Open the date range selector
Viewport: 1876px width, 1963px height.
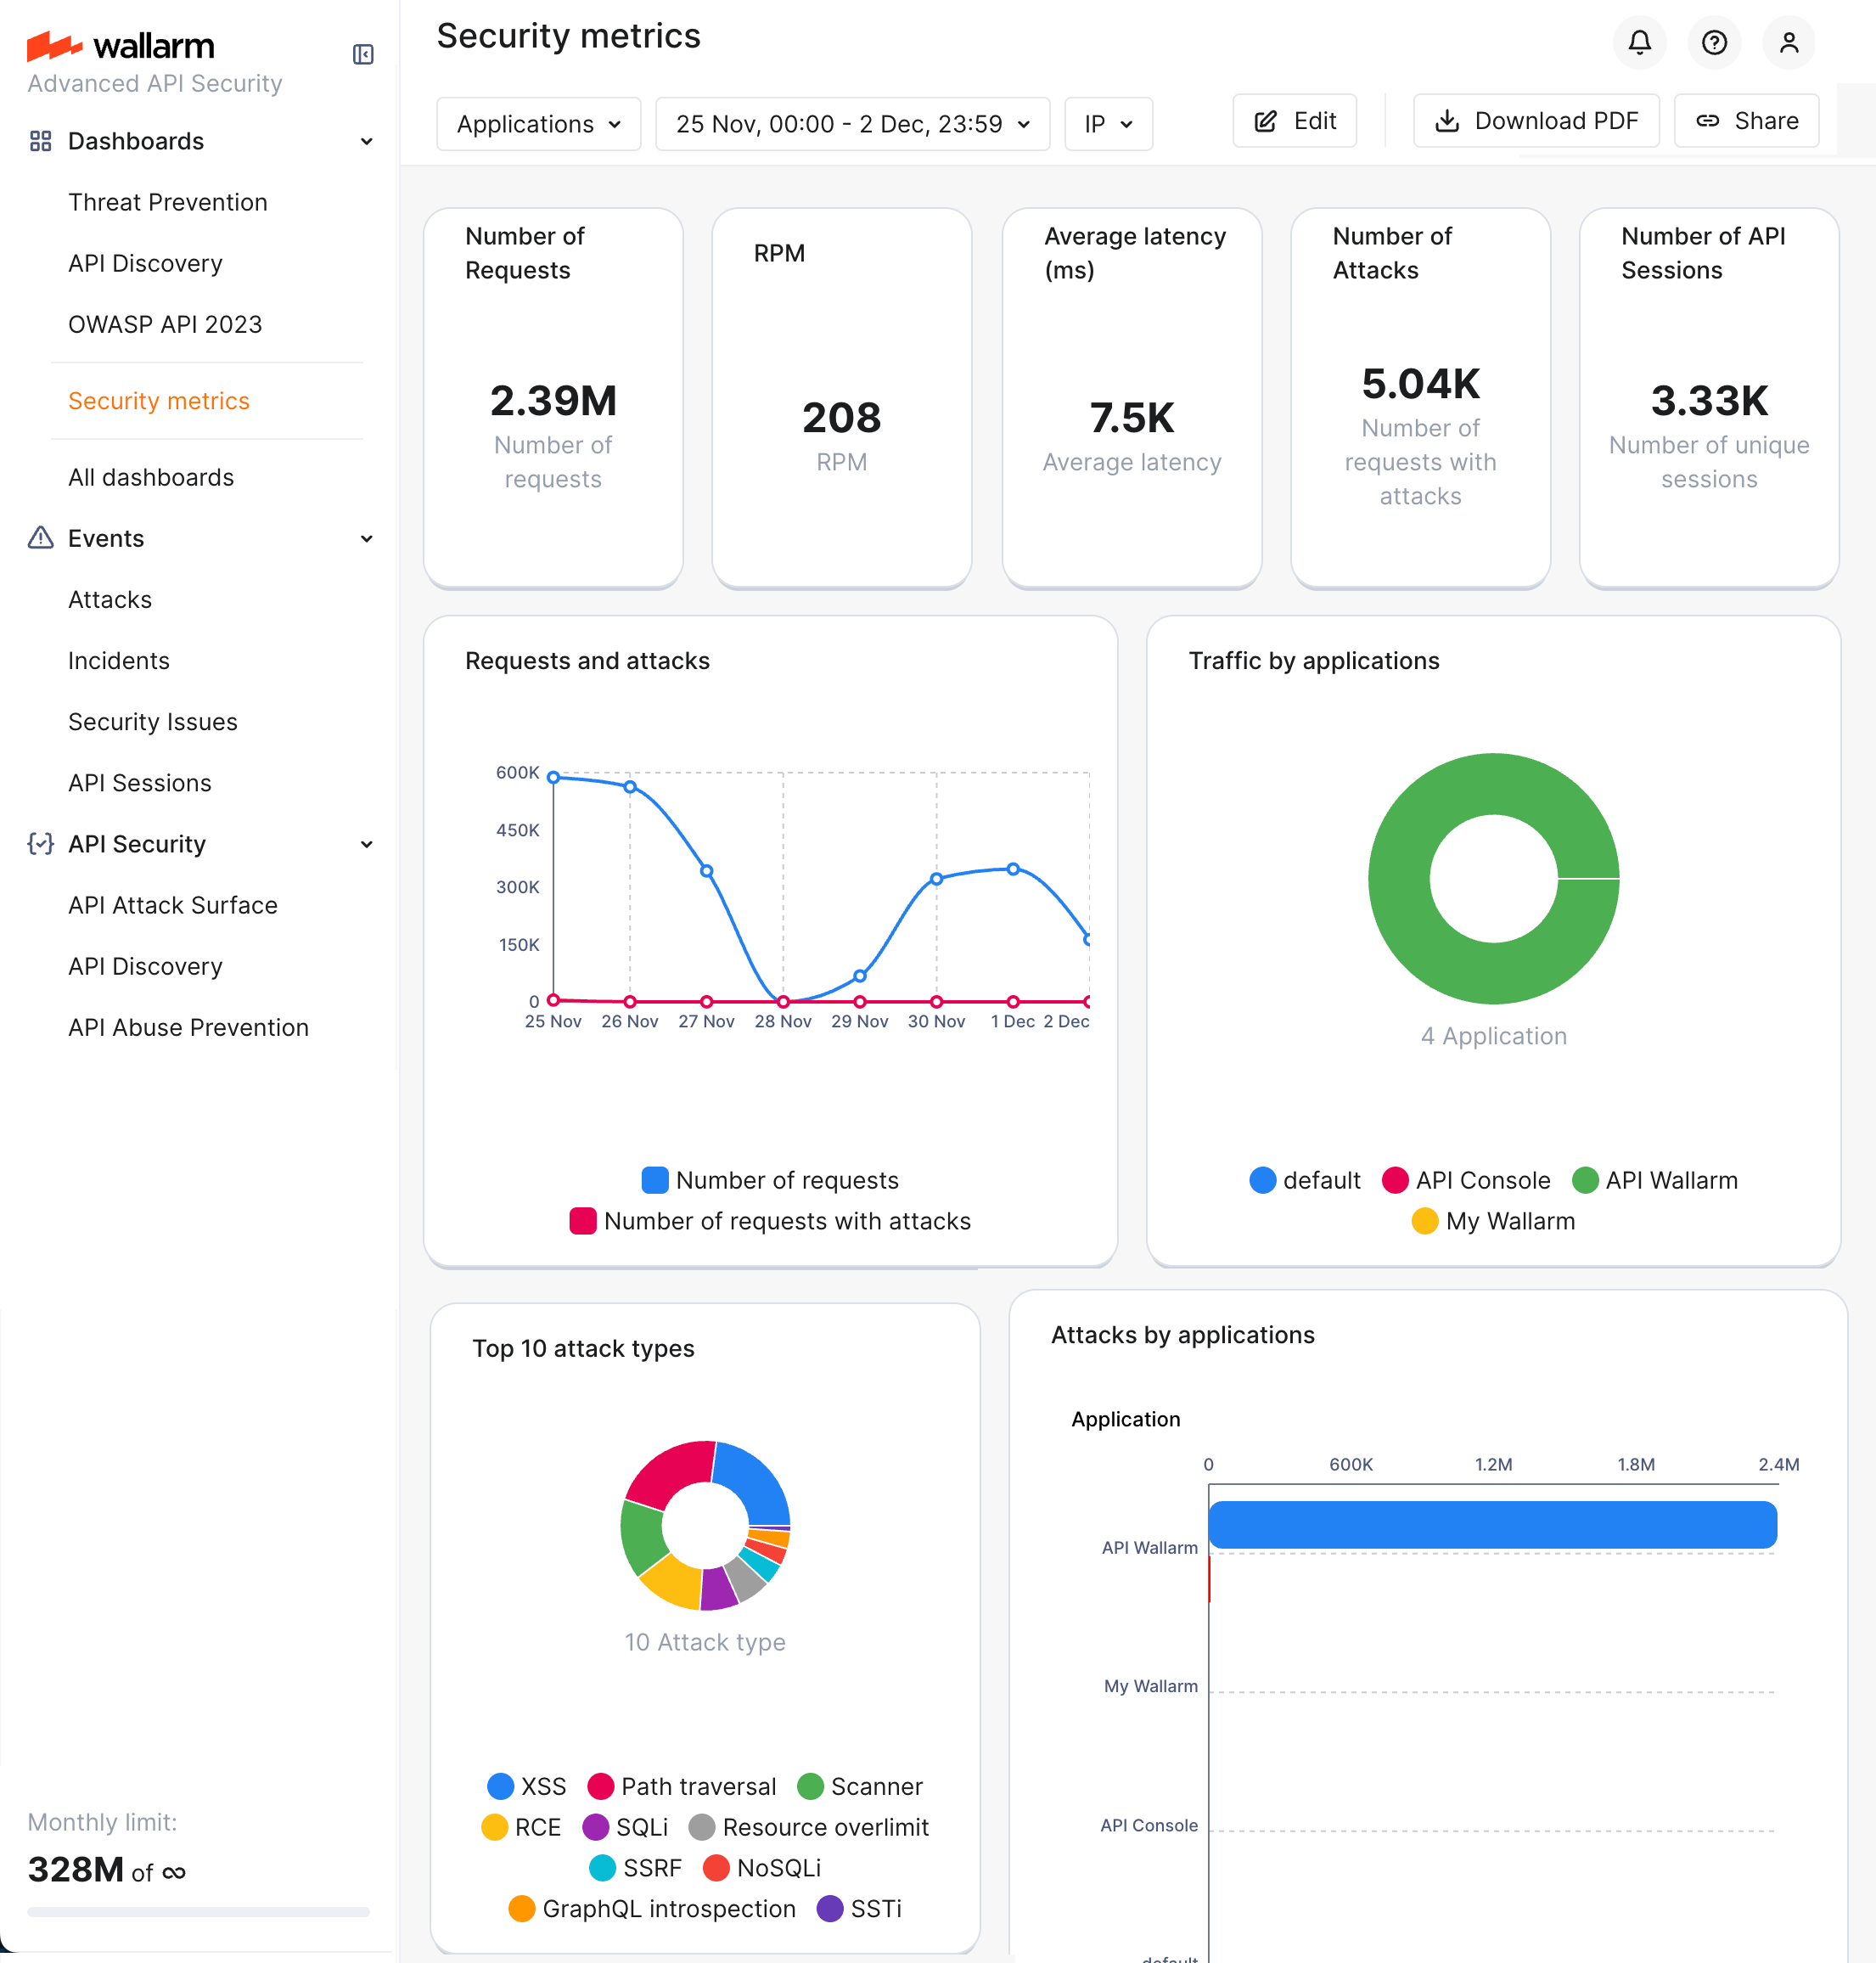point(852,124)
